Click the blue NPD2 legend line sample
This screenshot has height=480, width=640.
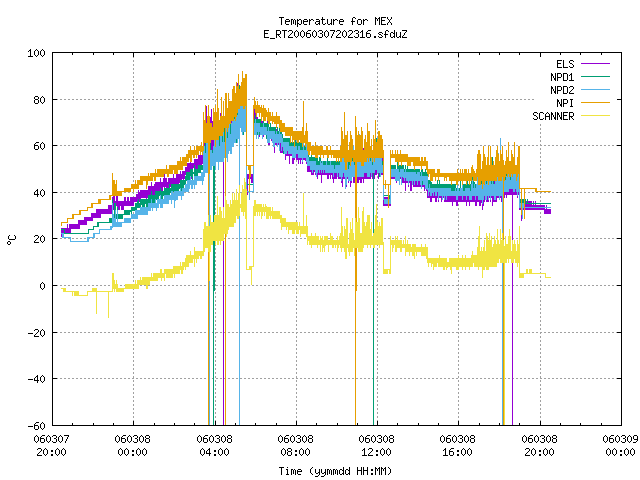pos(595,89)
